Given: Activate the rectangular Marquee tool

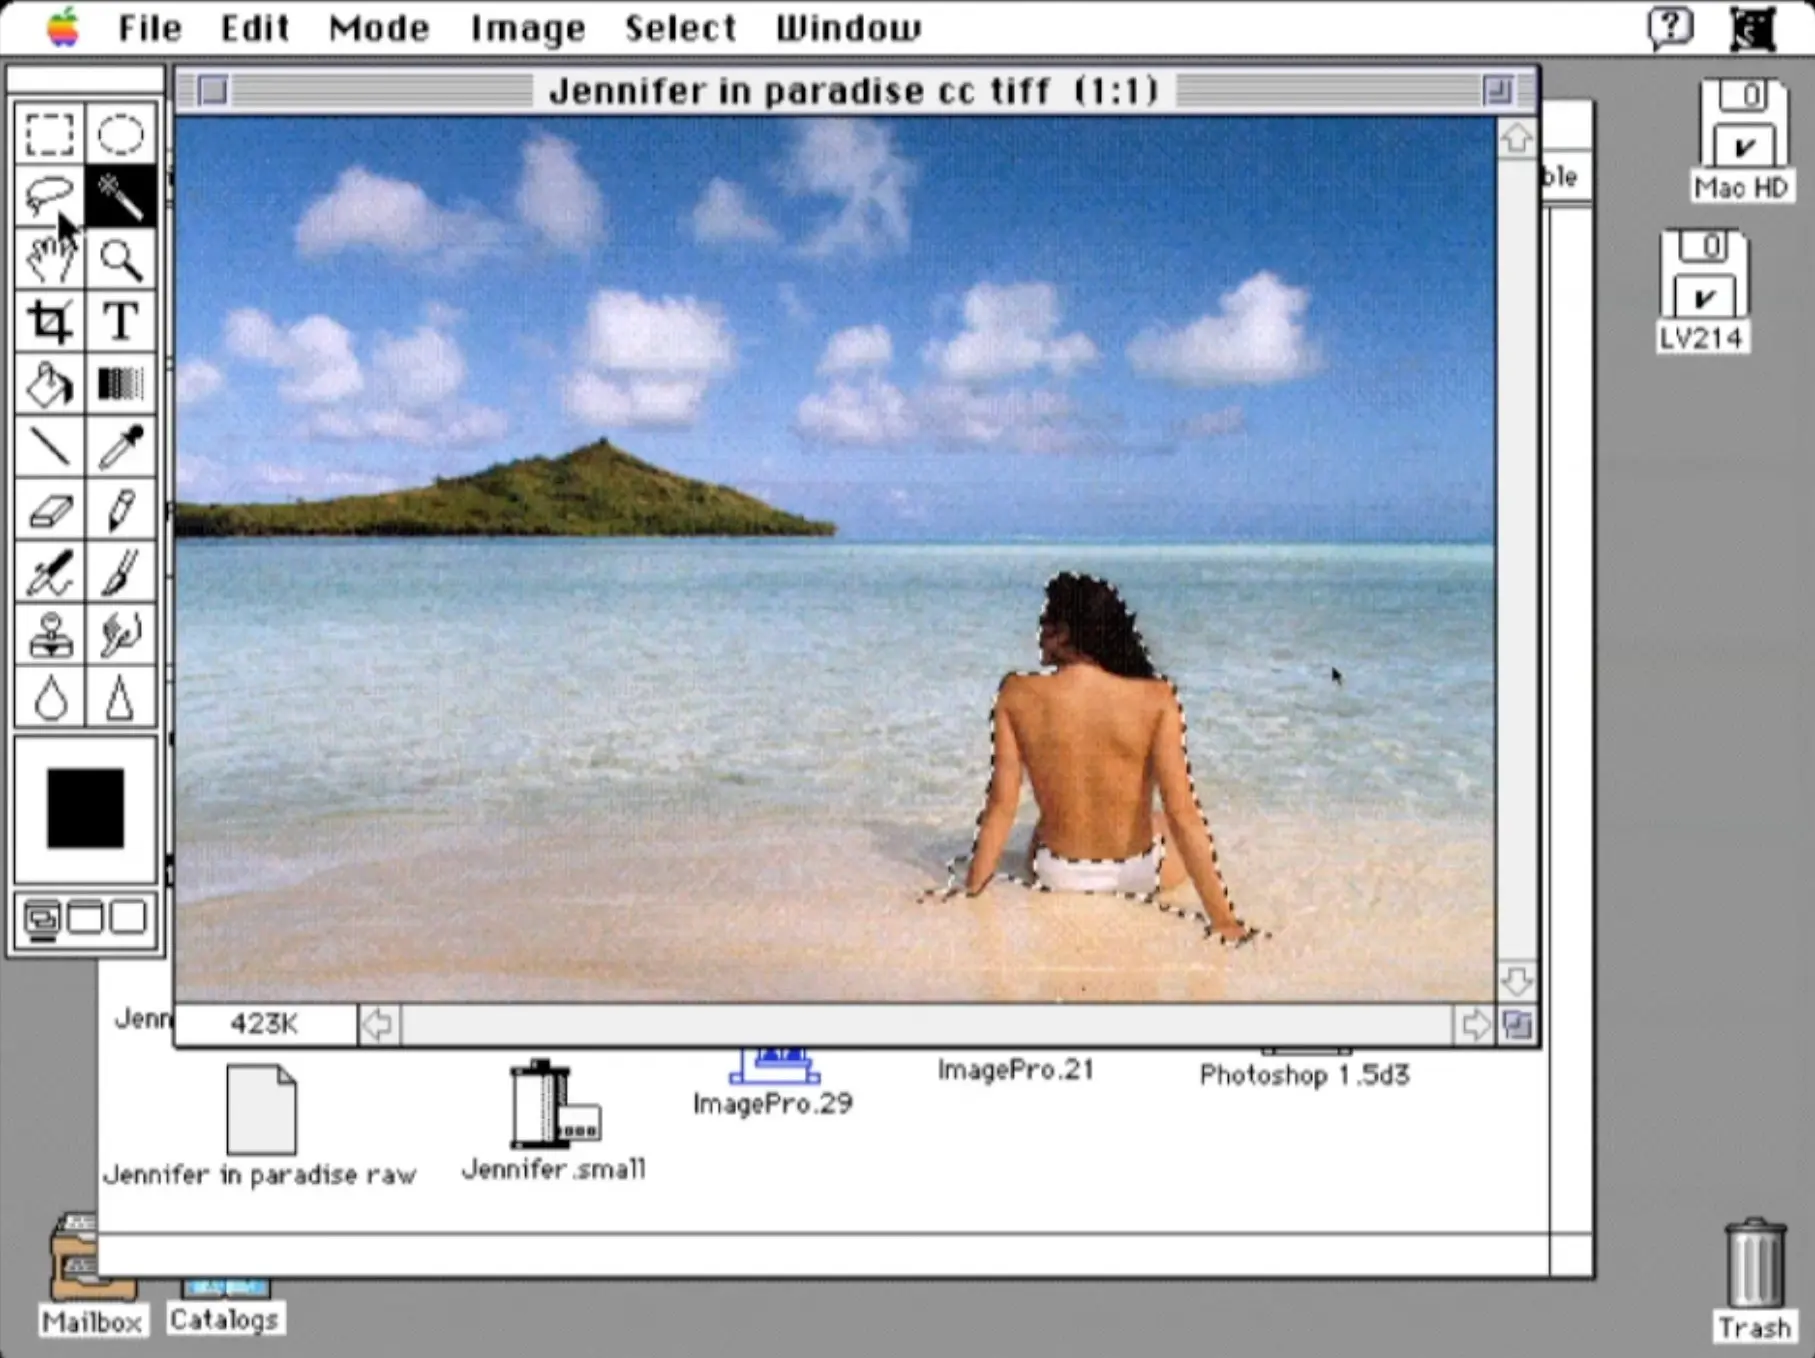Looking at the screenshot, I should coord(50,132).
